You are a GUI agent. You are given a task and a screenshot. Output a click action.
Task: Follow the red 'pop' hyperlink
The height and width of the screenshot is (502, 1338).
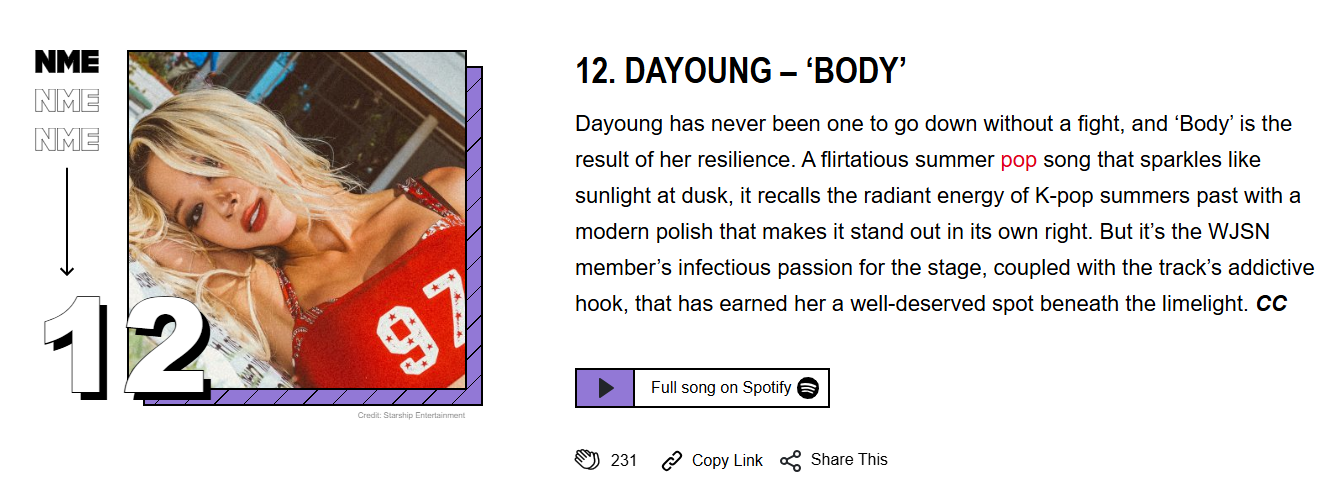pyautogui.click(x=1018, y=160)
